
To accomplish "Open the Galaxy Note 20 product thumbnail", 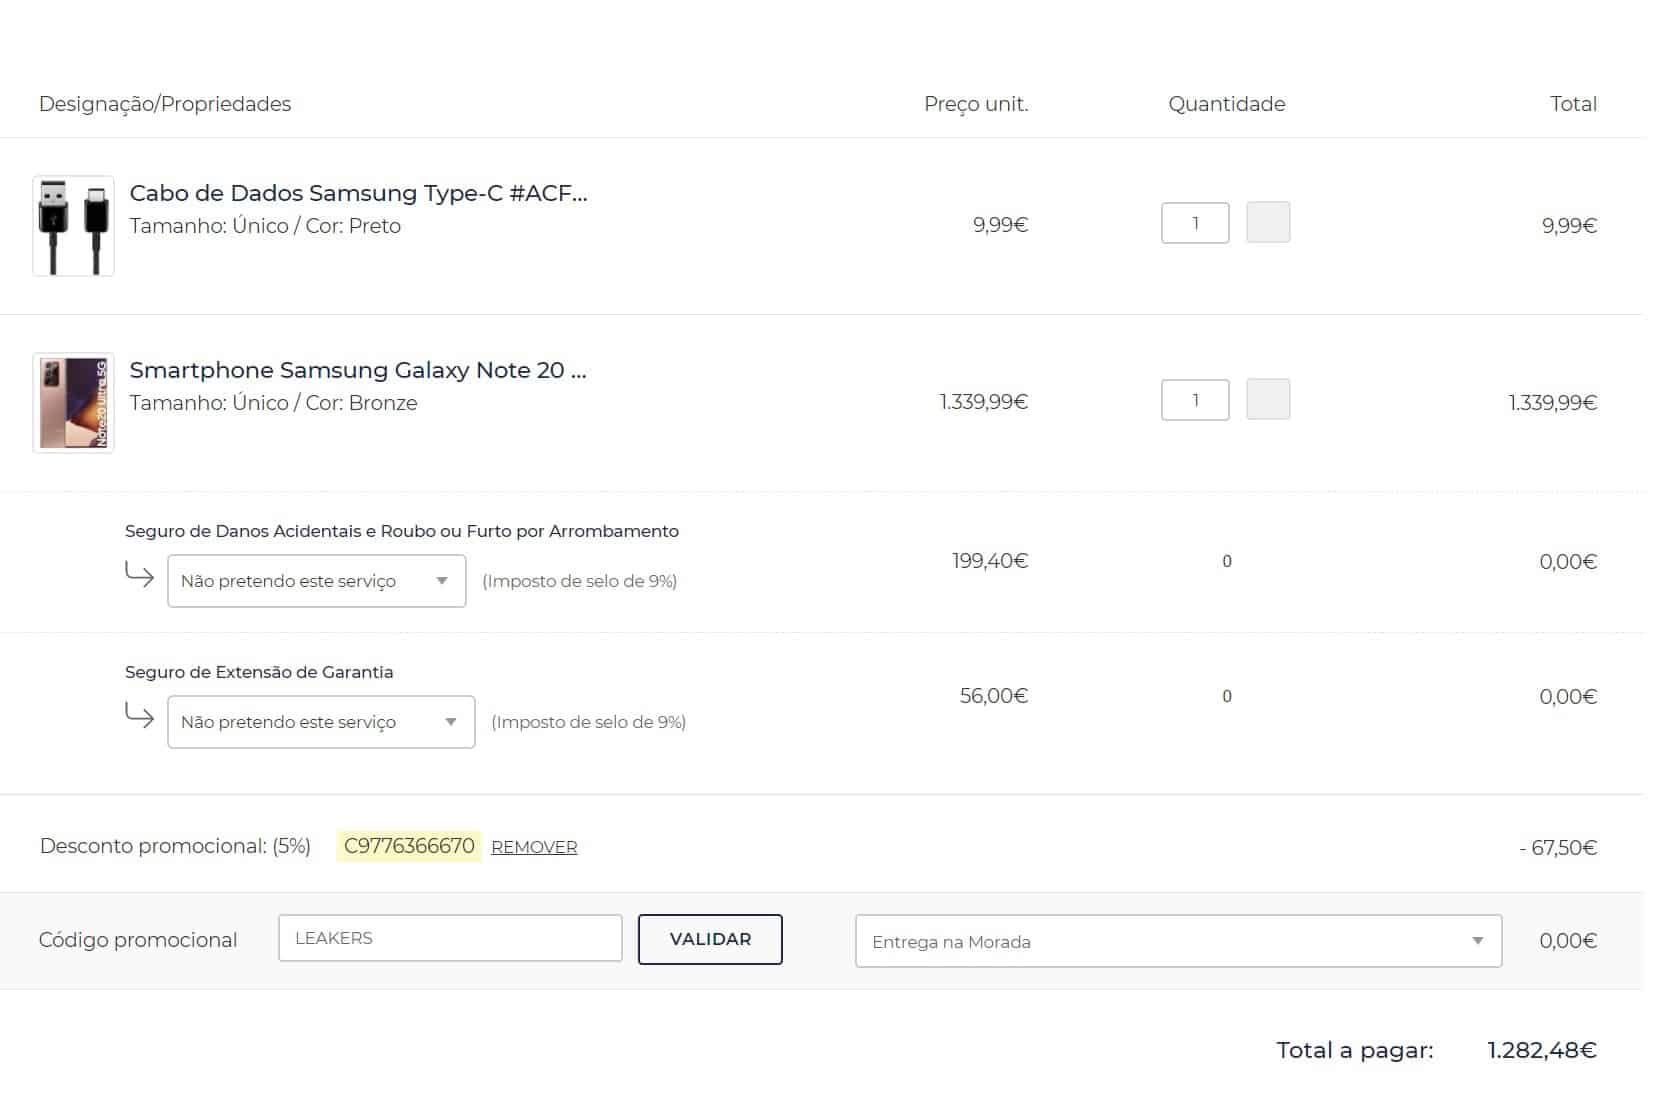I will pos(73,403).
